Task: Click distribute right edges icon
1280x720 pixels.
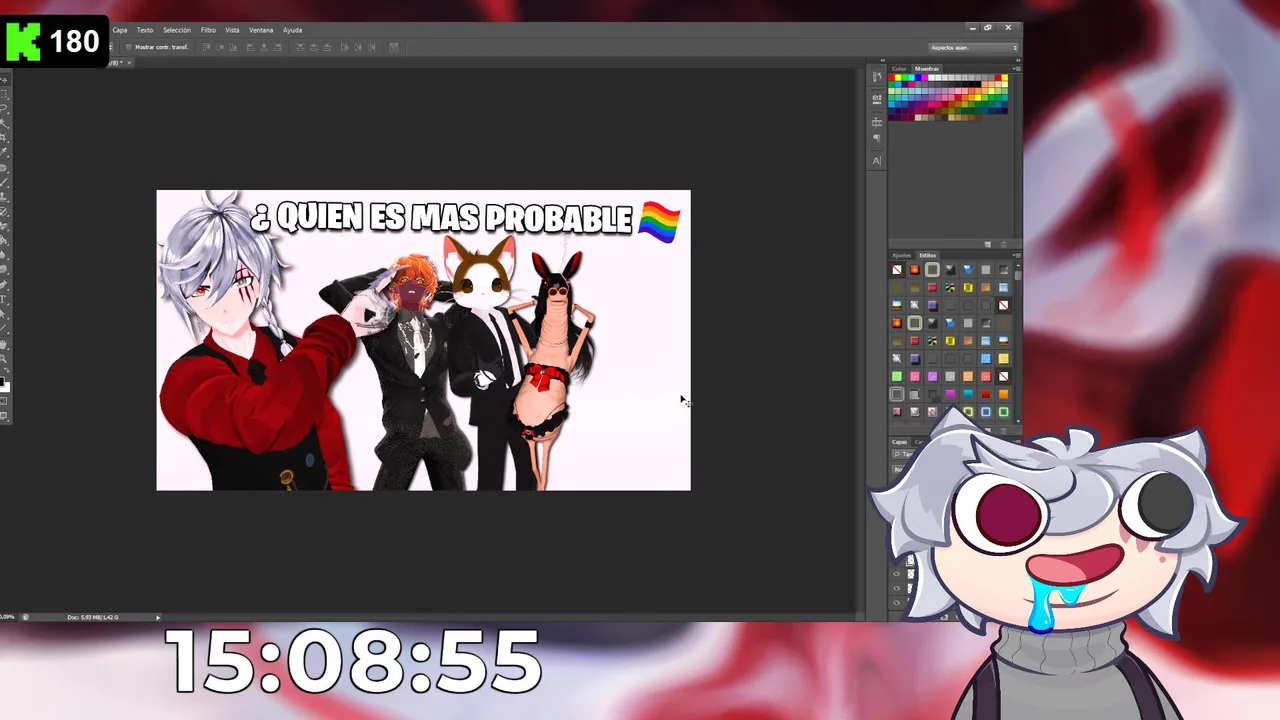Action: point(371,47)
